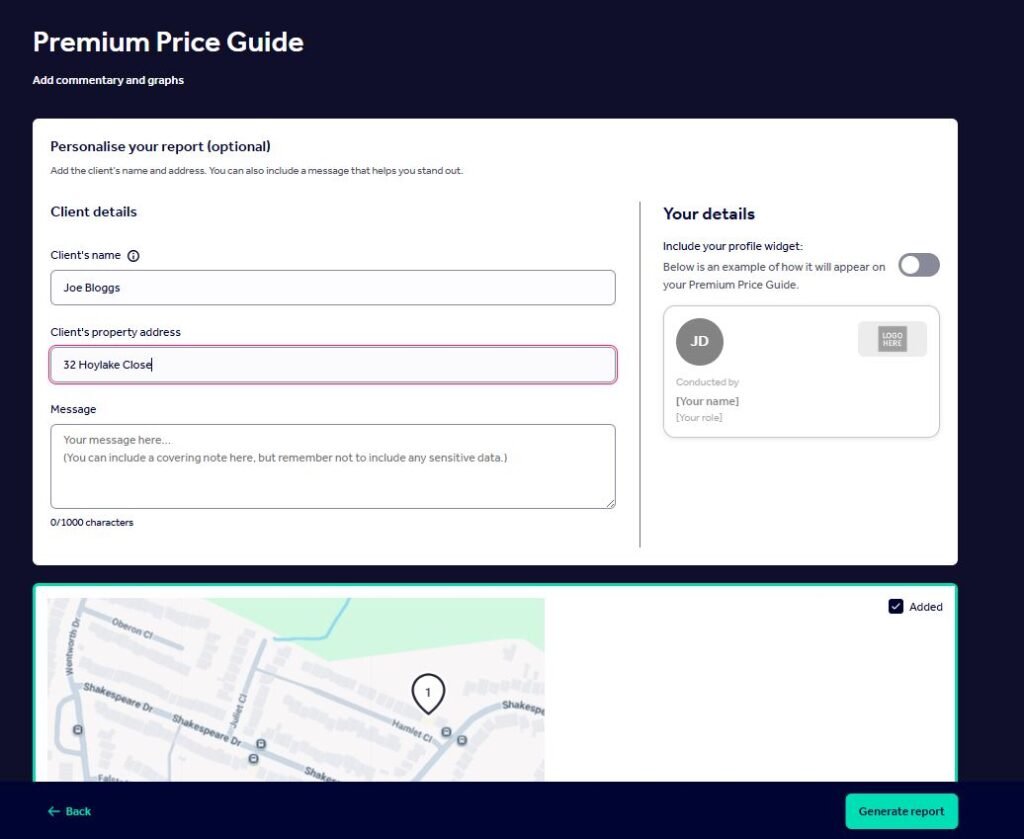Click into the Message text area
The image size is (1024, 839).
333,466
